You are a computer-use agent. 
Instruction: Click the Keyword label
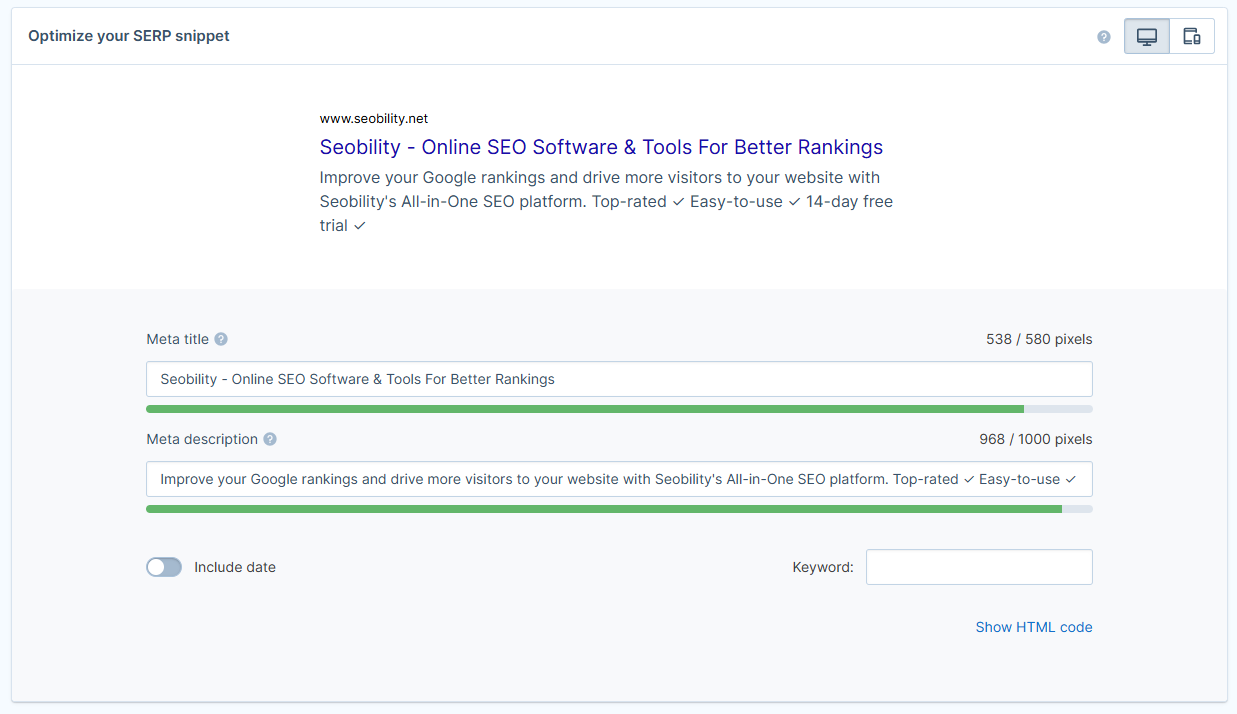pos(822,567)
